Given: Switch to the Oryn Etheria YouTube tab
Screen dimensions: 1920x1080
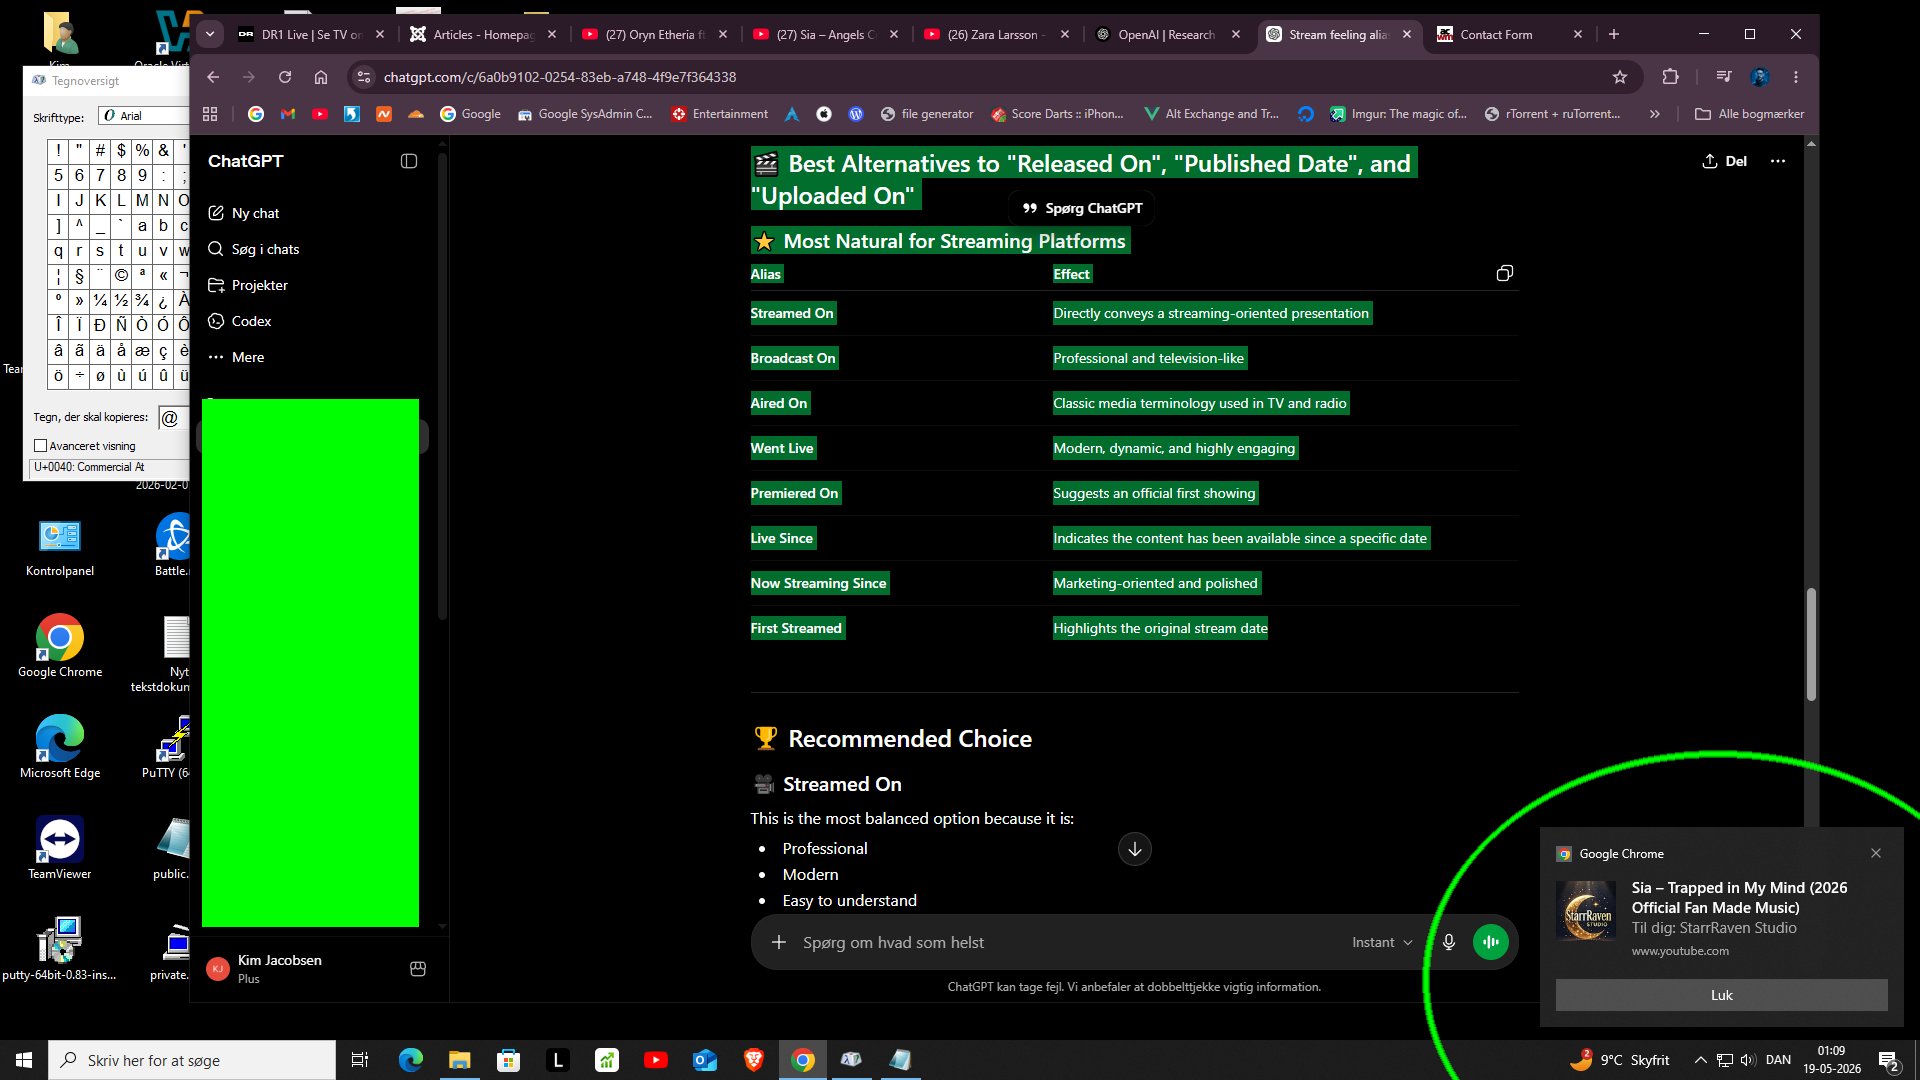Looking at the screenshot, I should click(x=655, y=34).
